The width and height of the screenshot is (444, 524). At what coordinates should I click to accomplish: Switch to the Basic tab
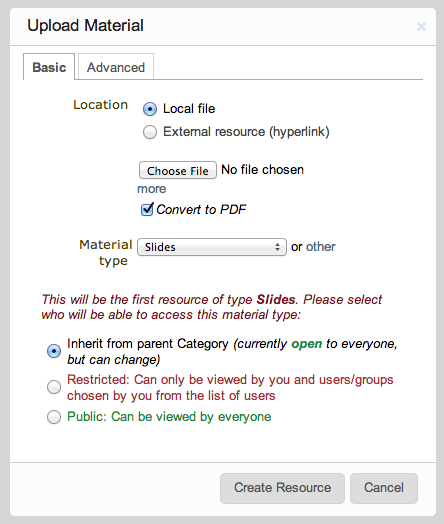click(49, 67)
